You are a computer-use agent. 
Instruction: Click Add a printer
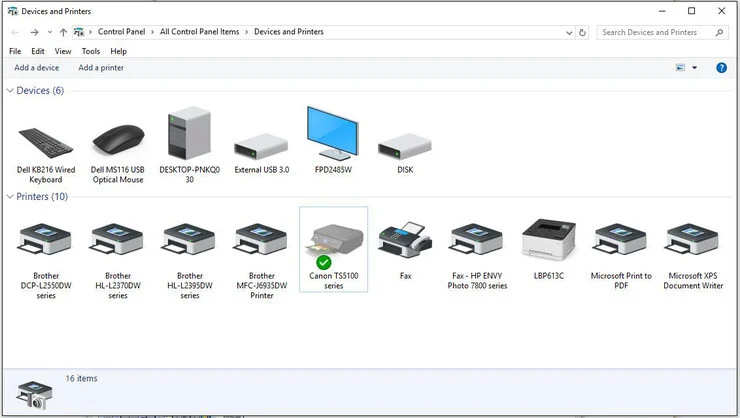(101, 68)
